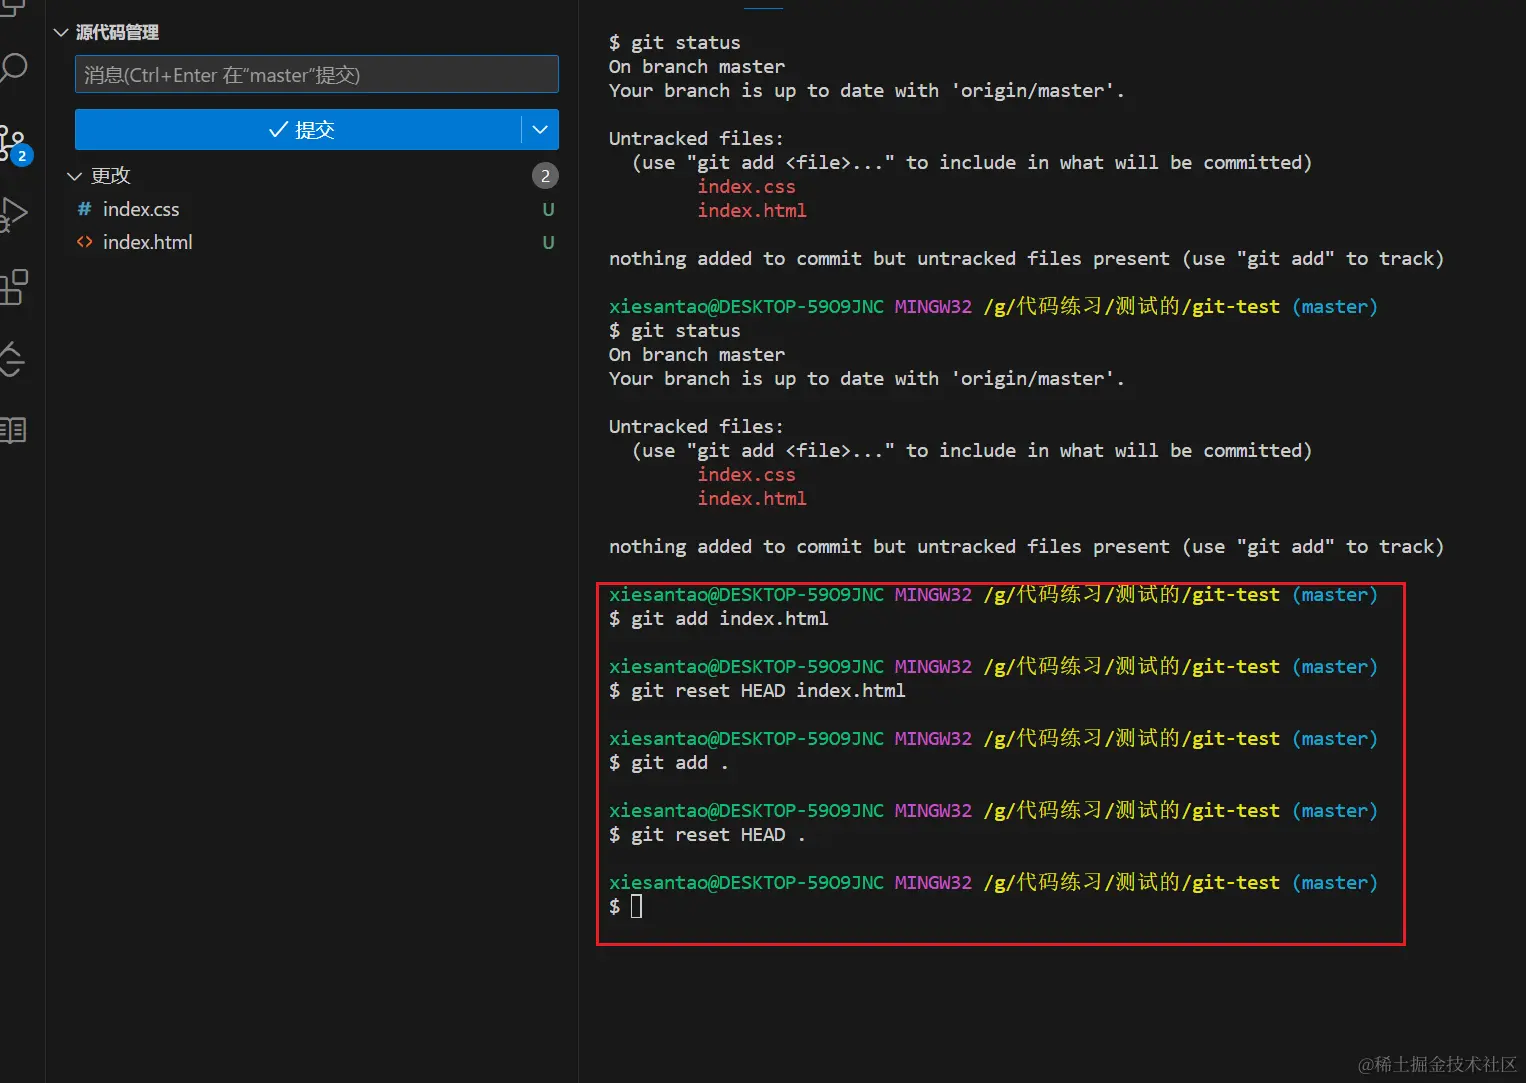Focus the commit message input field
Viewport: 1526px width, 1083px height.
[x=316, y=75]
